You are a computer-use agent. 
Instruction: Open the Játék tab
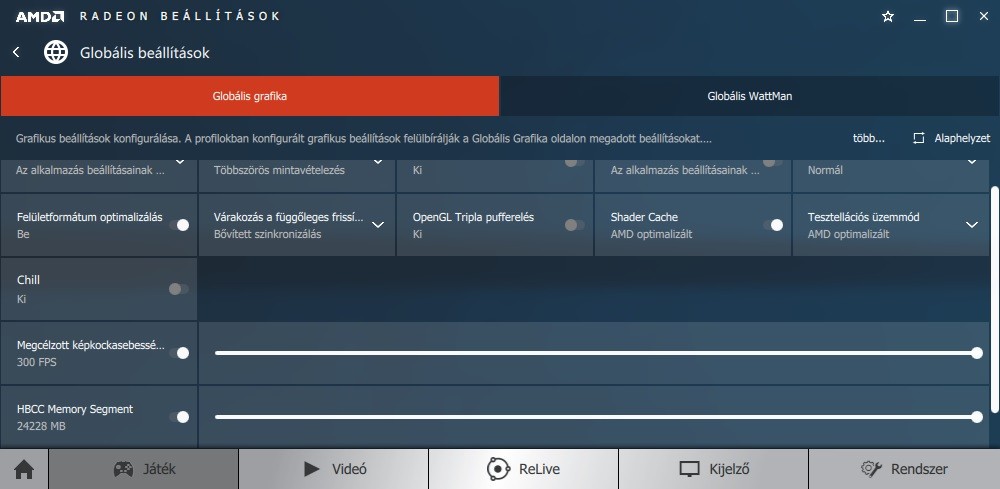click(143, 470)
